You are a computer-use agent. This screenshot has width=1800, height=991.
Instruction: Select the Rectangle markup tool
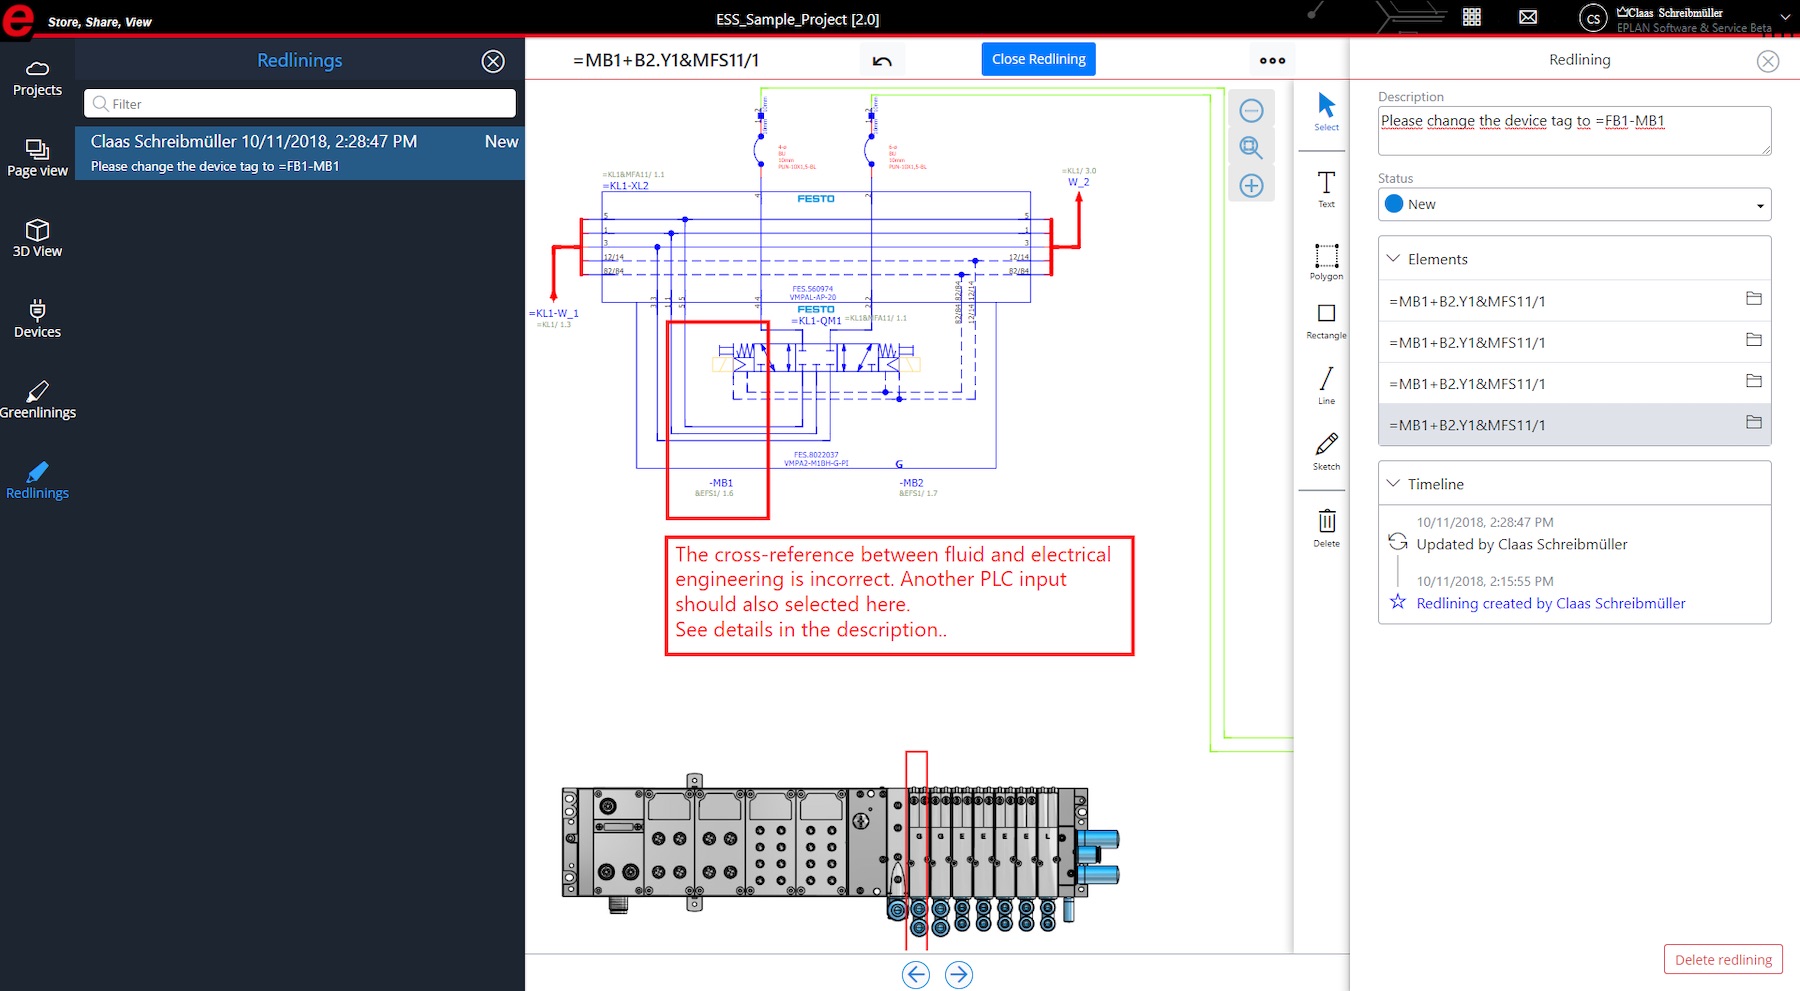point(1325,320)
